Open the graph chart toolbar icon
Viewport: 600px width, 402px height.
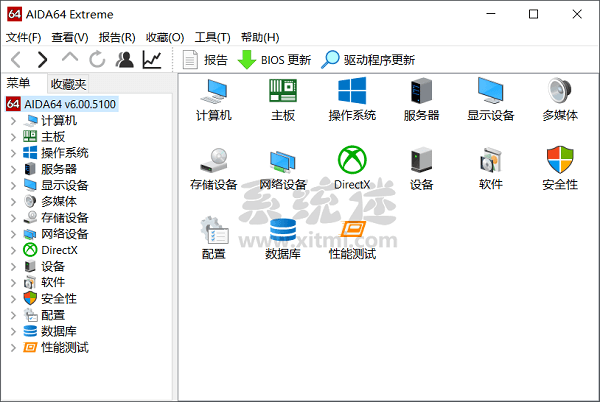(x=152, y=60)
